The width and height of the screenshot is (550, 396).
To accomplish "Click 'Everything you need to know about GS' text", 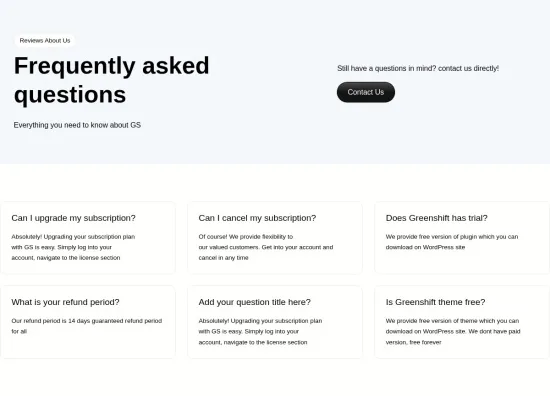I will (x=77, y=125).
